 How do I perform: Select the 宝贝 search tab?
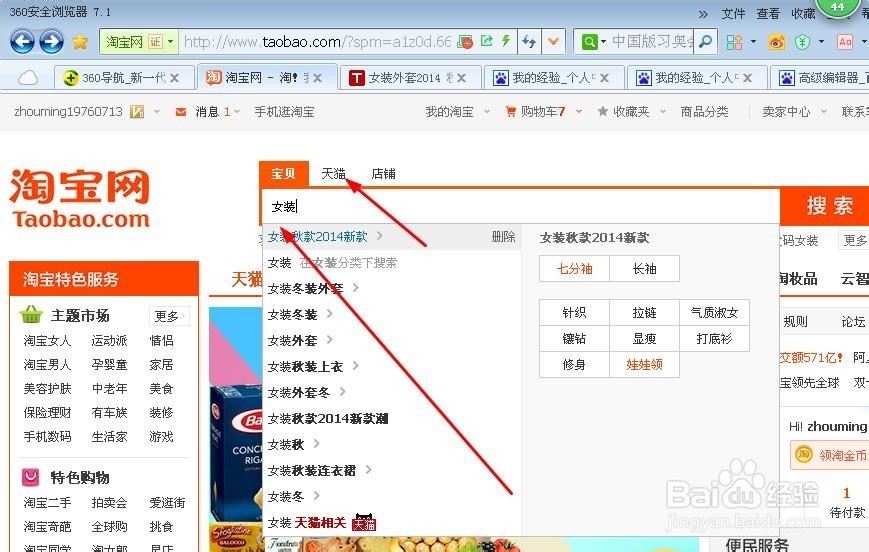pos(283,174)
